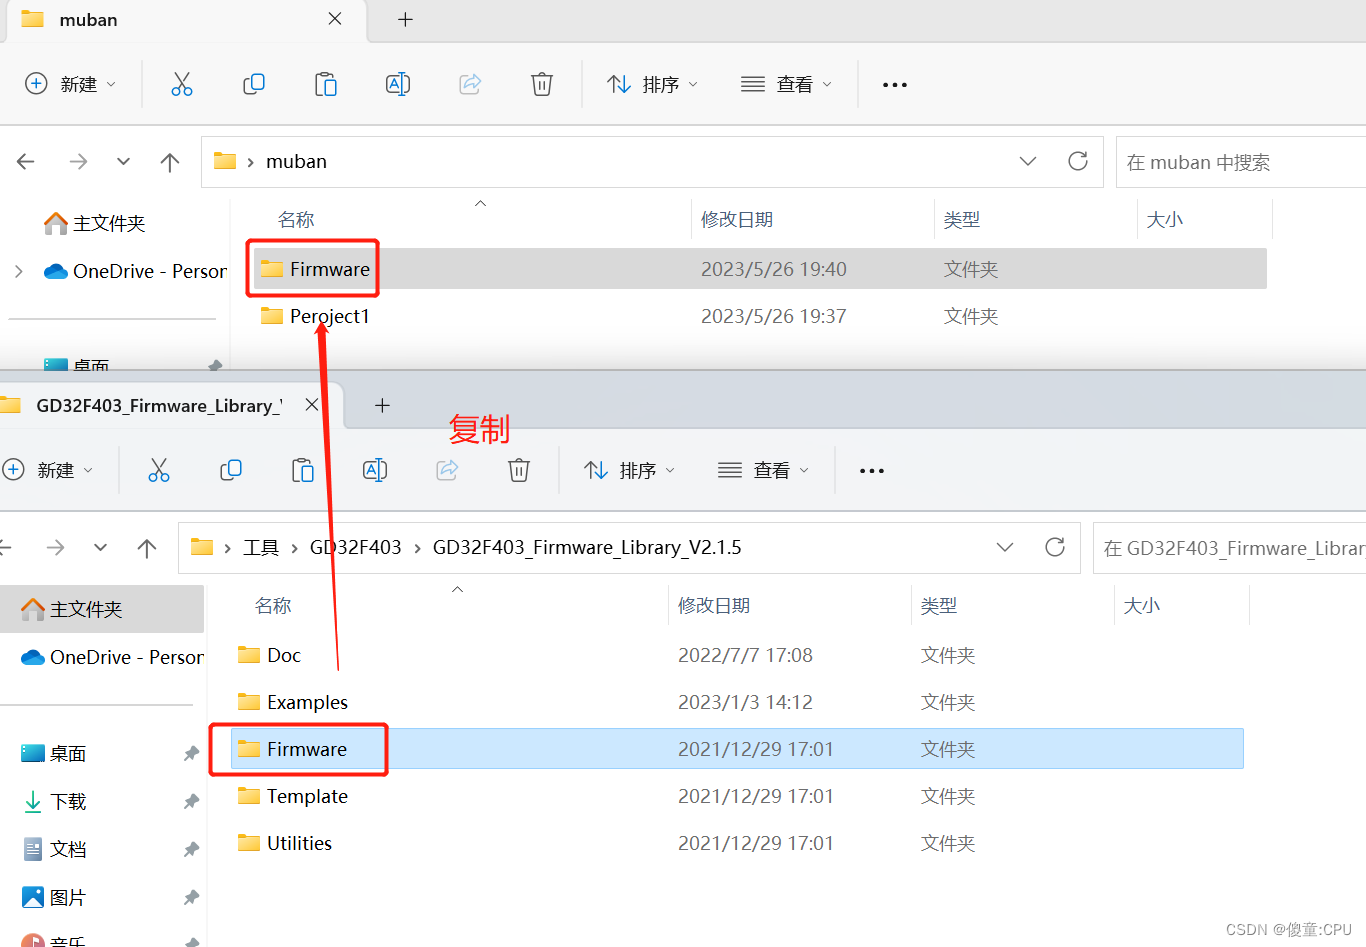This screenshot has height=947, width=1366.
Task: Go forward in muban window navigation
Action: tap(78, 162)
